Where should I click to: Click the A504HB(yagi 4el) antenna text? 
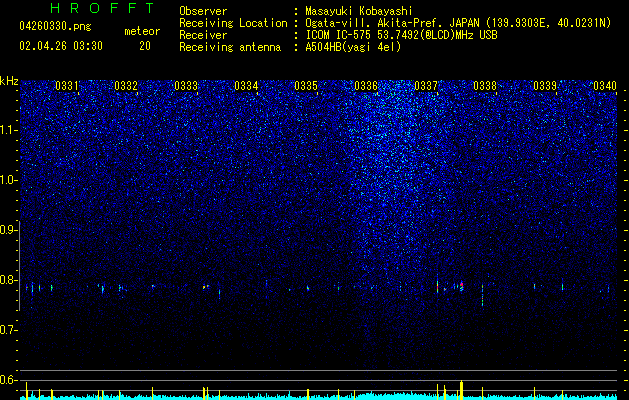353,47
